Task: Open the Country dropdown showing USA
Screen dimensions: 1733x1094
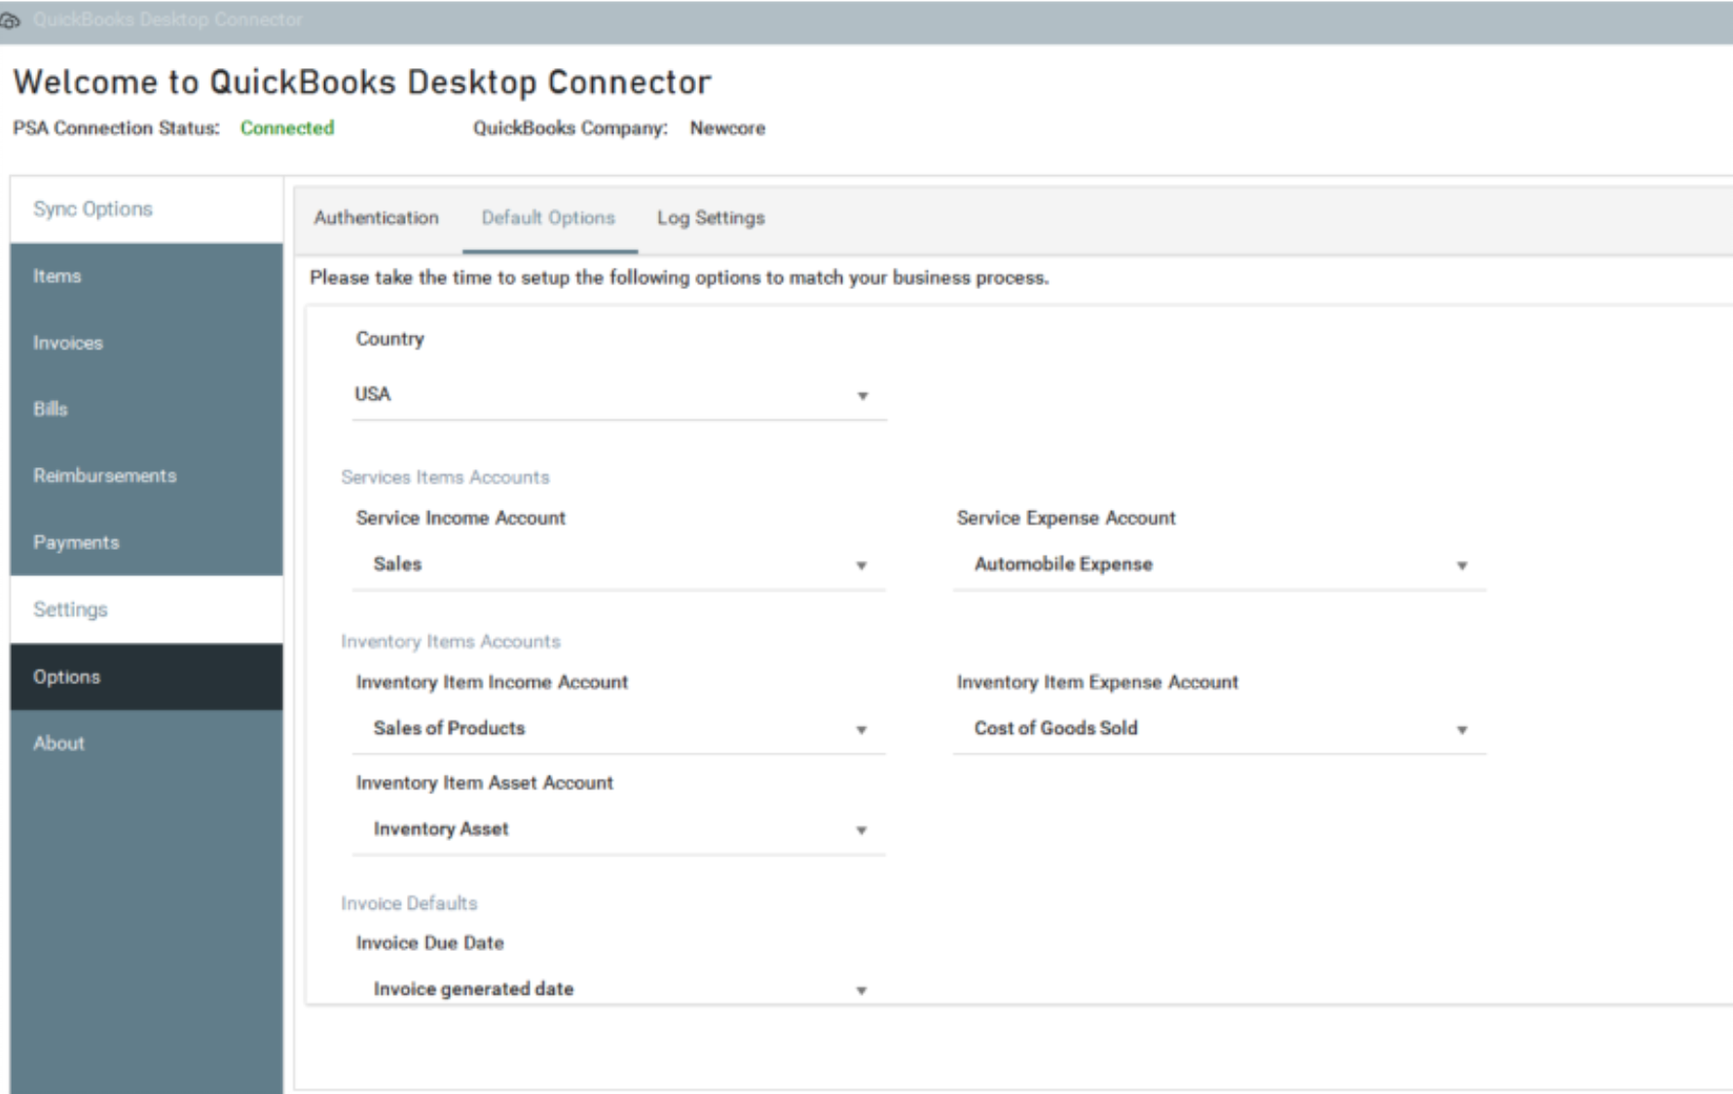Action: tap(619, 395)
